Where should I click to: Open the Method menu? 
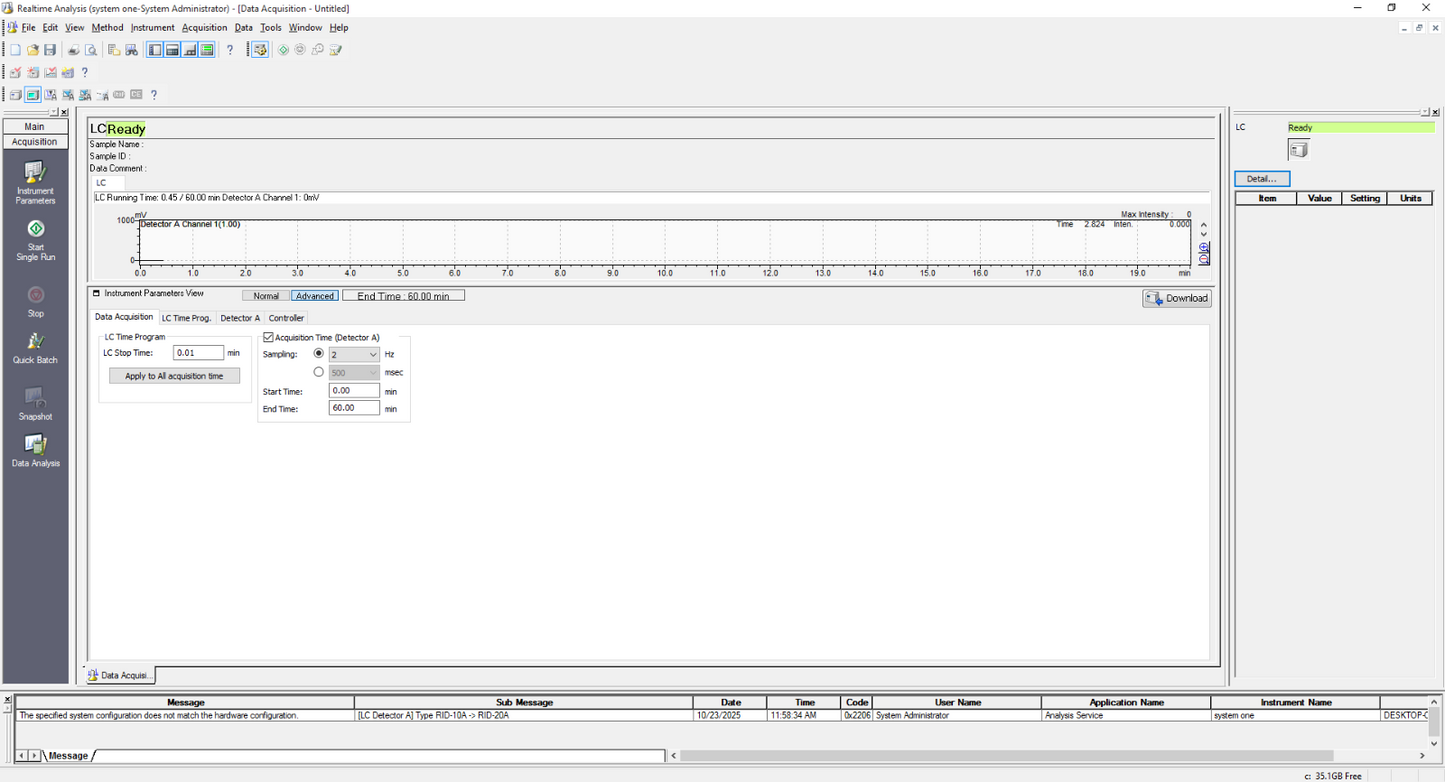pyautogui.click(x=107, y=28)
